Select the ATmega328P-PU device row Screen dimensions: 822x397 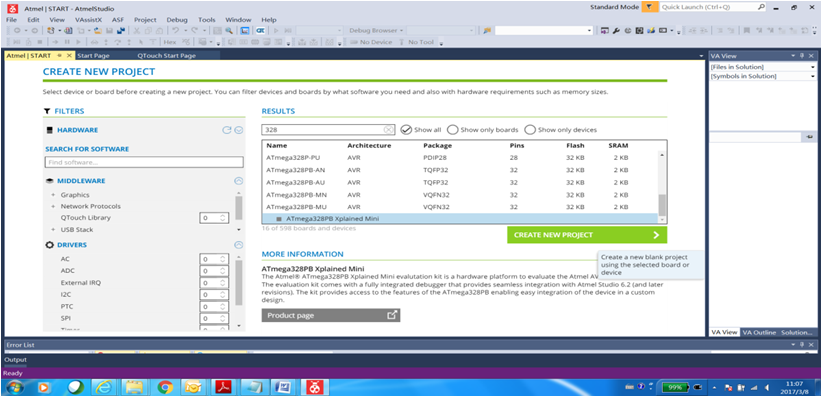460,157
